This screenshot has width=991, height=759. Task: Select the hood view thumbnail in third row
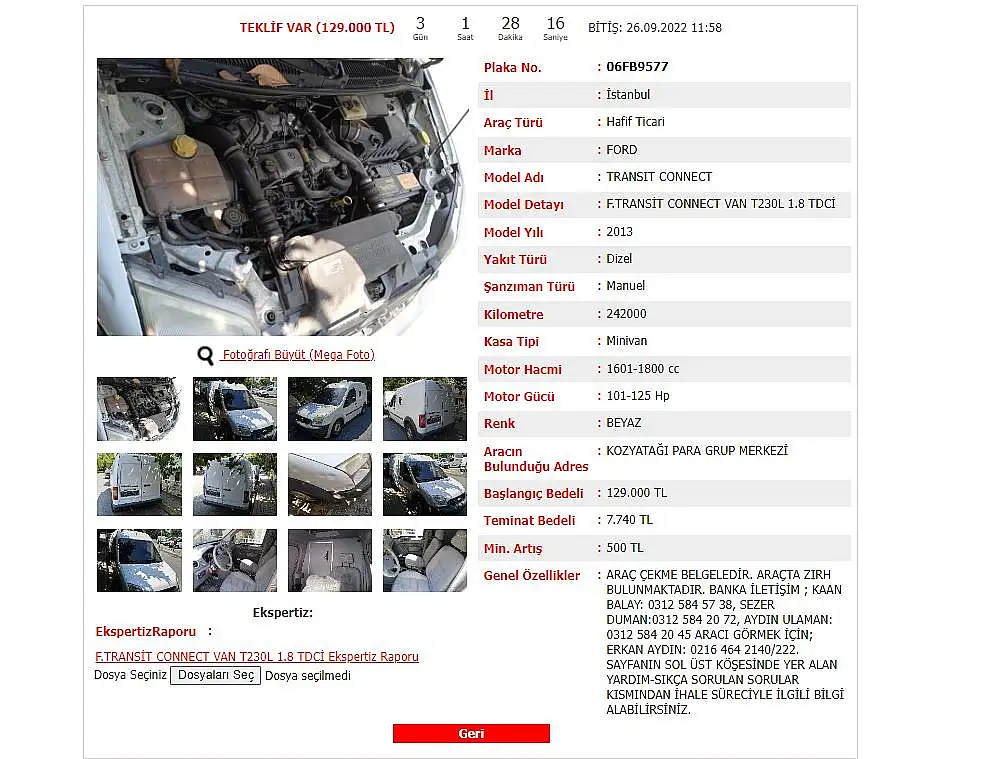coord(139,561)
